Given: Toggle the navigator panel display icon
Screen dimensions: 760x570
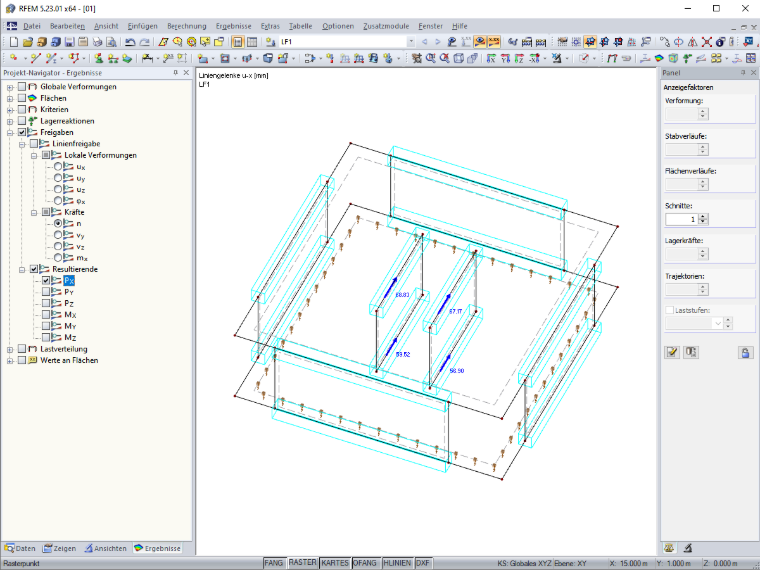Looking at the screenshot, I should (238, 42).
